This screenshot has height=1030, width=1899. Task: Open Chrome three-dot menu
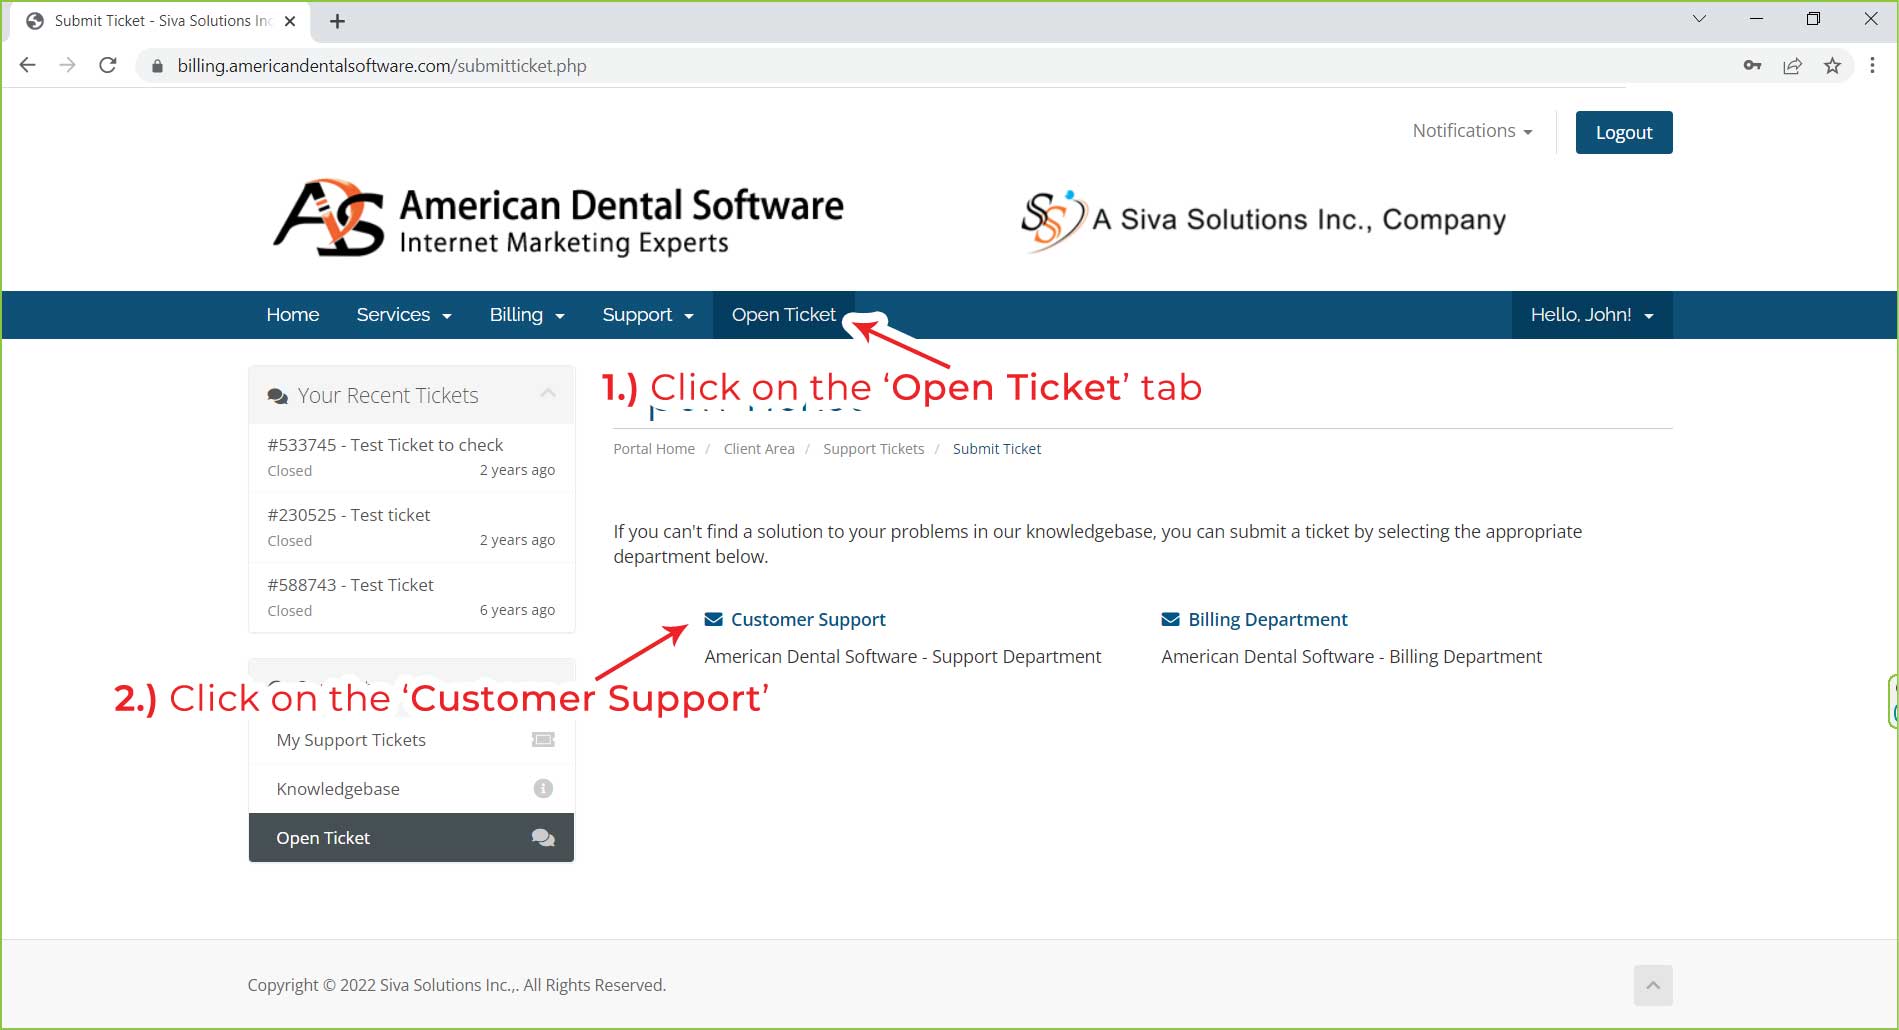[1872, 66]
